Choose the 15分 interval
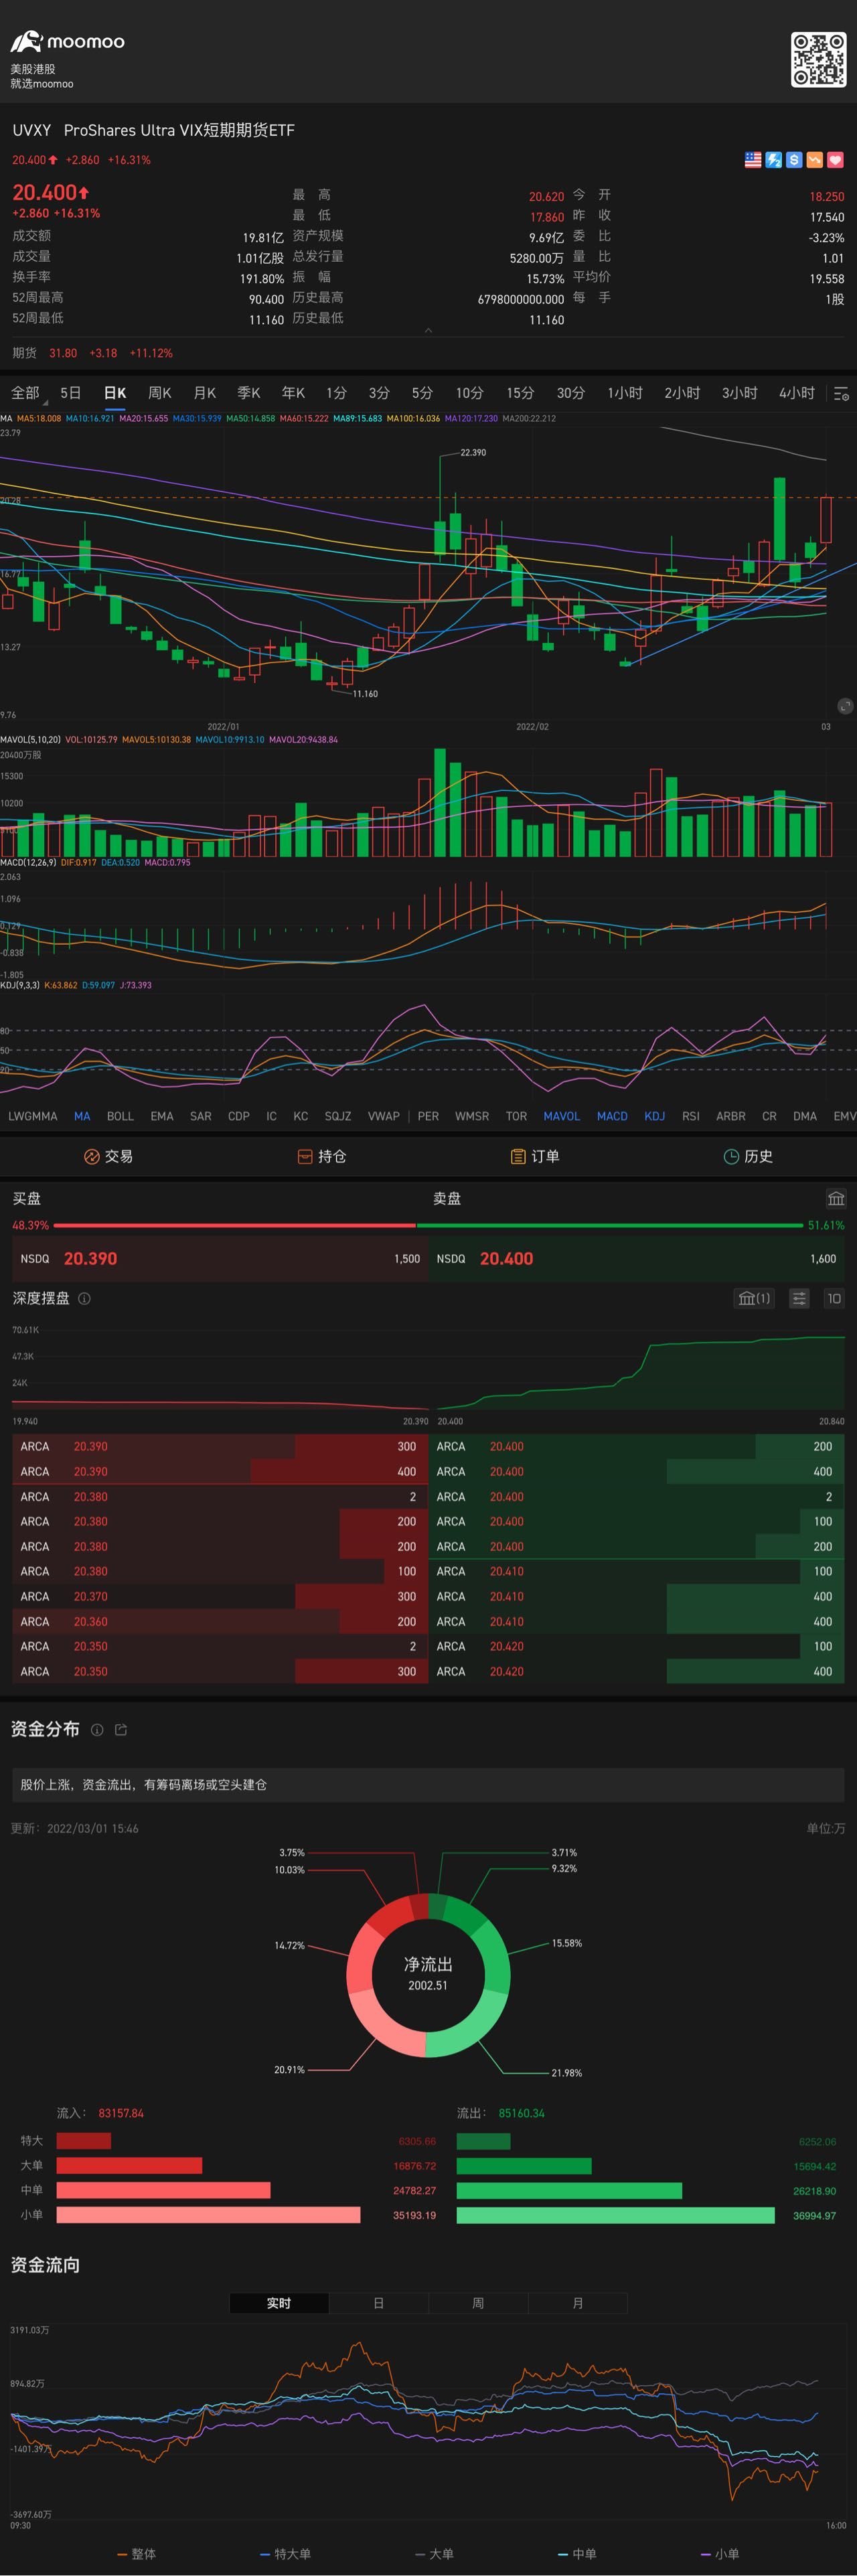This screenshot has width=857, height=2576. click(520, 393)
